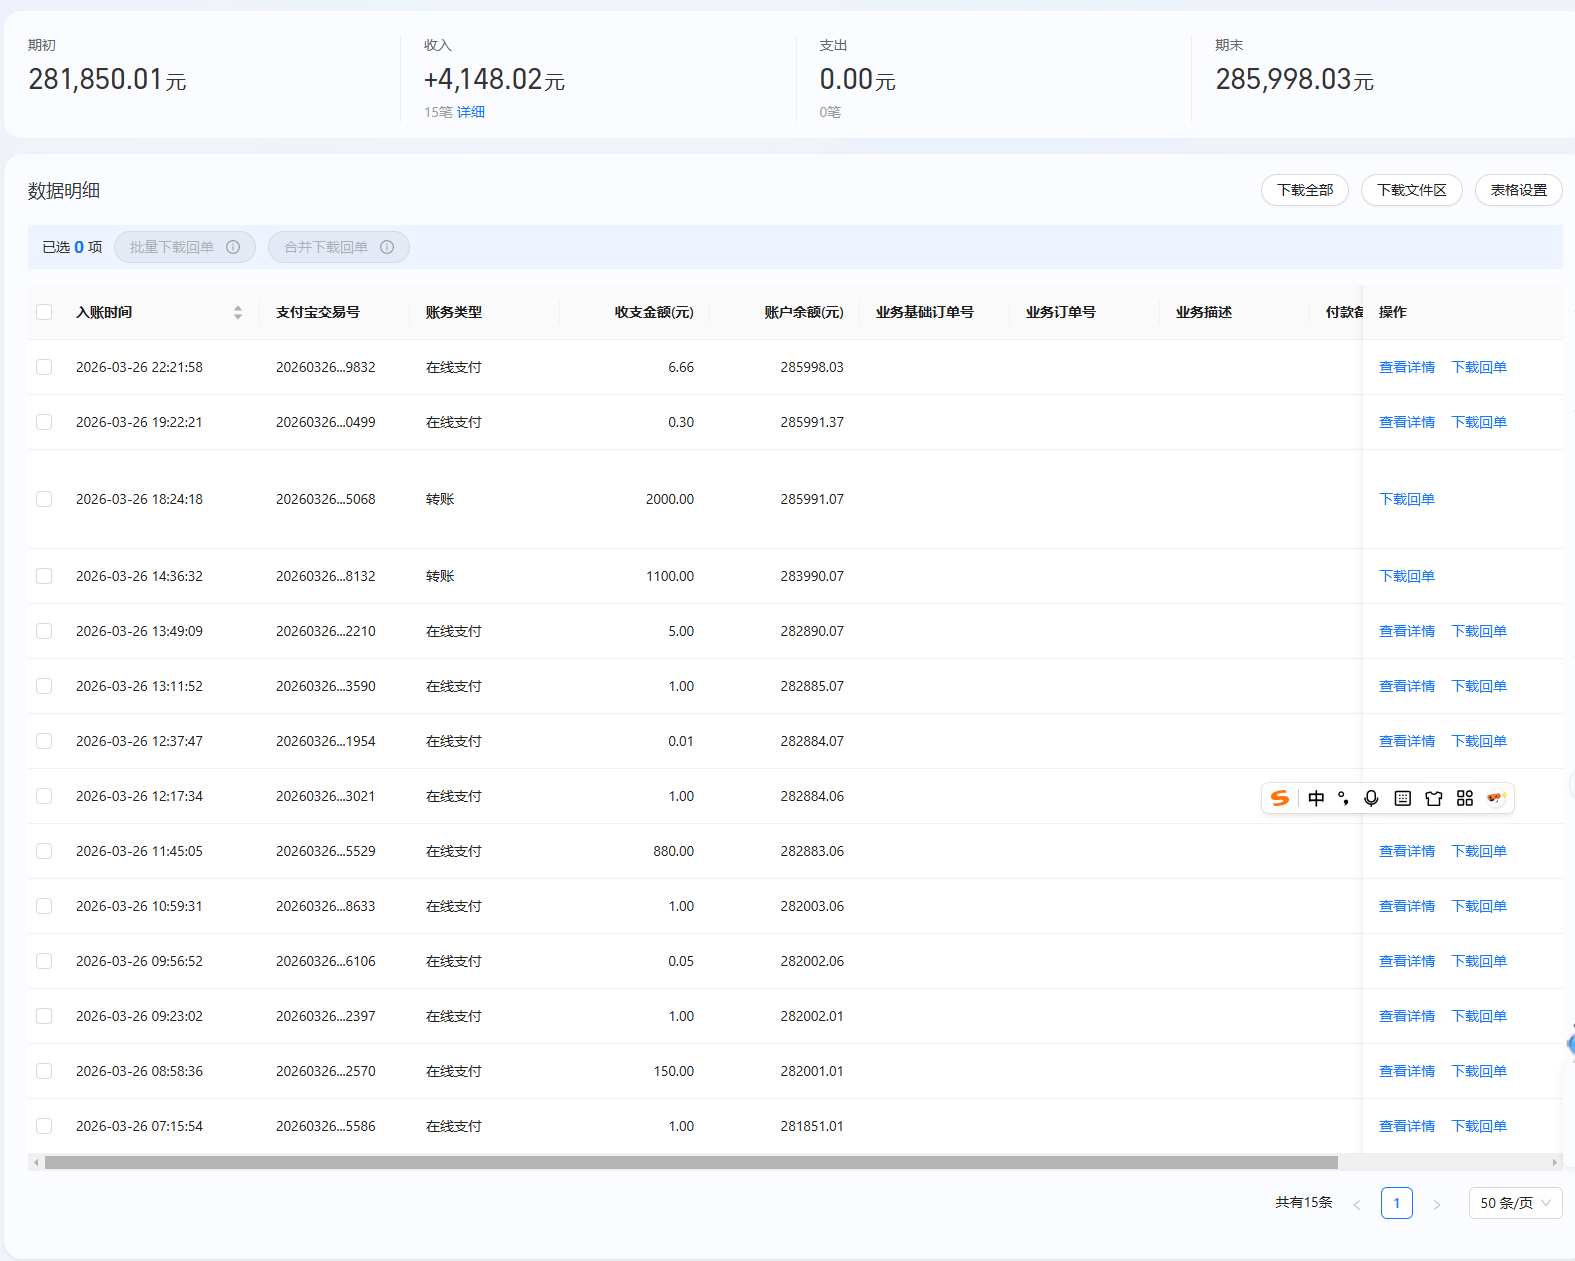1575x1261 pixels.
Task: Start voice input with the microphone icon
Action: tap(1371, 798)
